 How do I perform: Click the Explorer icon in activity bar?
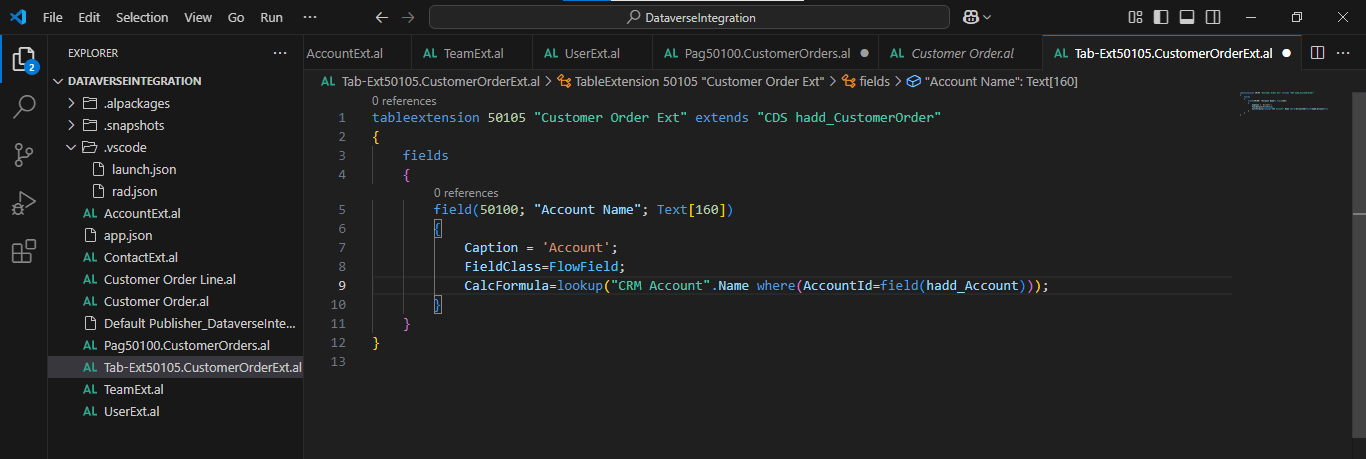[x=24, y=59]
